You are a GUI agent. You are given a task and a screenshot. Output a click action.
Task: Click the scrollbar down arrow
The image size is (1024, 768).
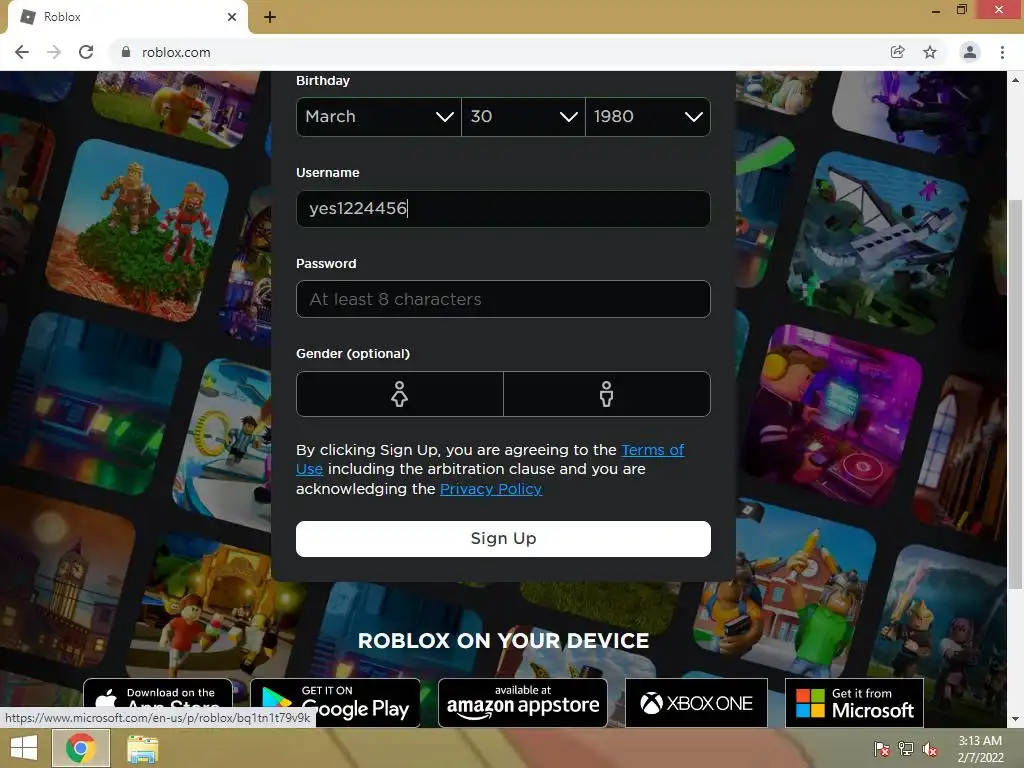(1015, 720)
